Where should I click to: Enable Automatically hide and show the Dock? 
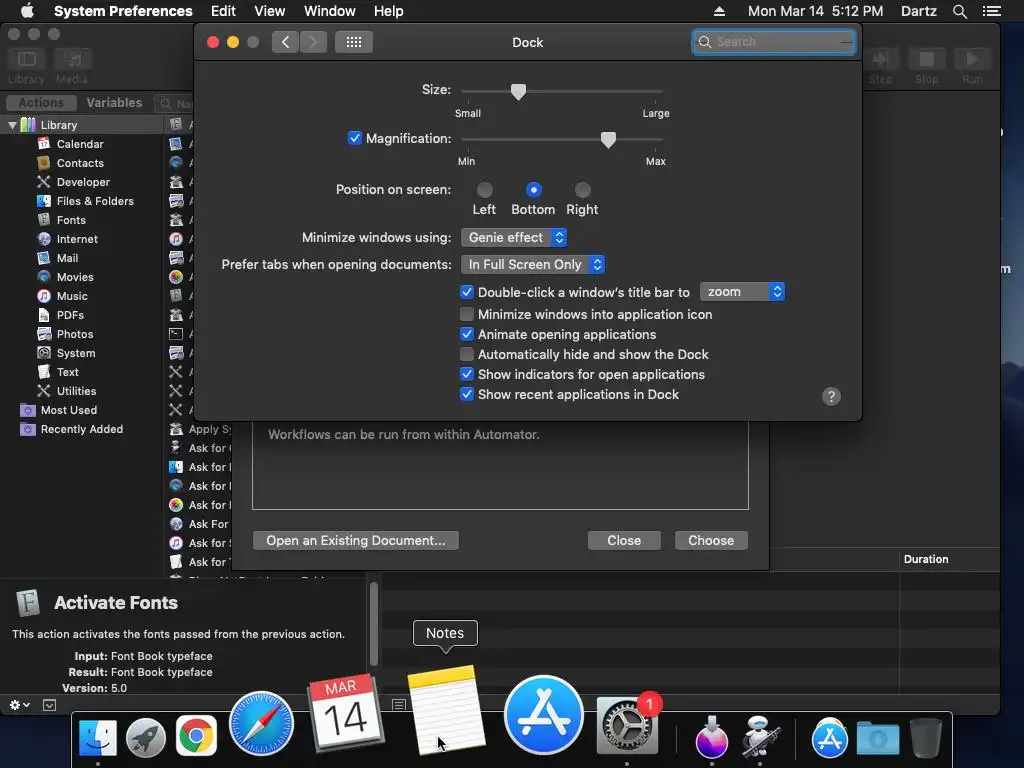point(466,354)
